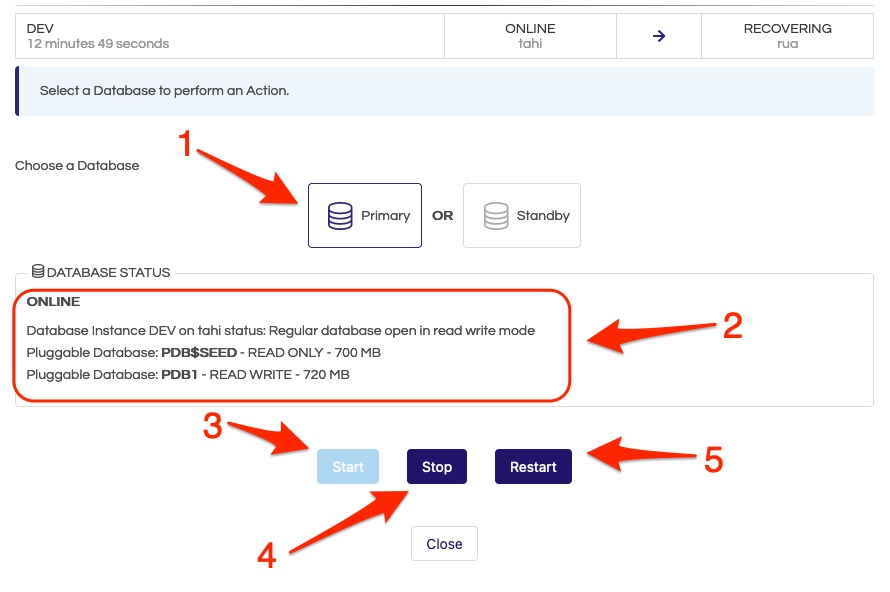The height and width of the screenshot is (592, 890).
Task: Click the ONLINE tahi status indicator
Action: tap(530, 35)
